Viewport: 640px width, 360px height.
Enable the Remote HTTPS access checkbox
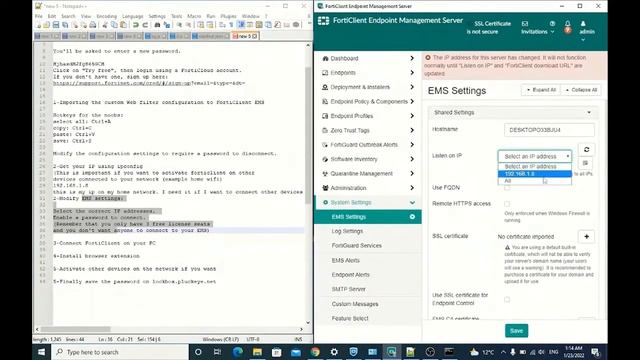507,204
